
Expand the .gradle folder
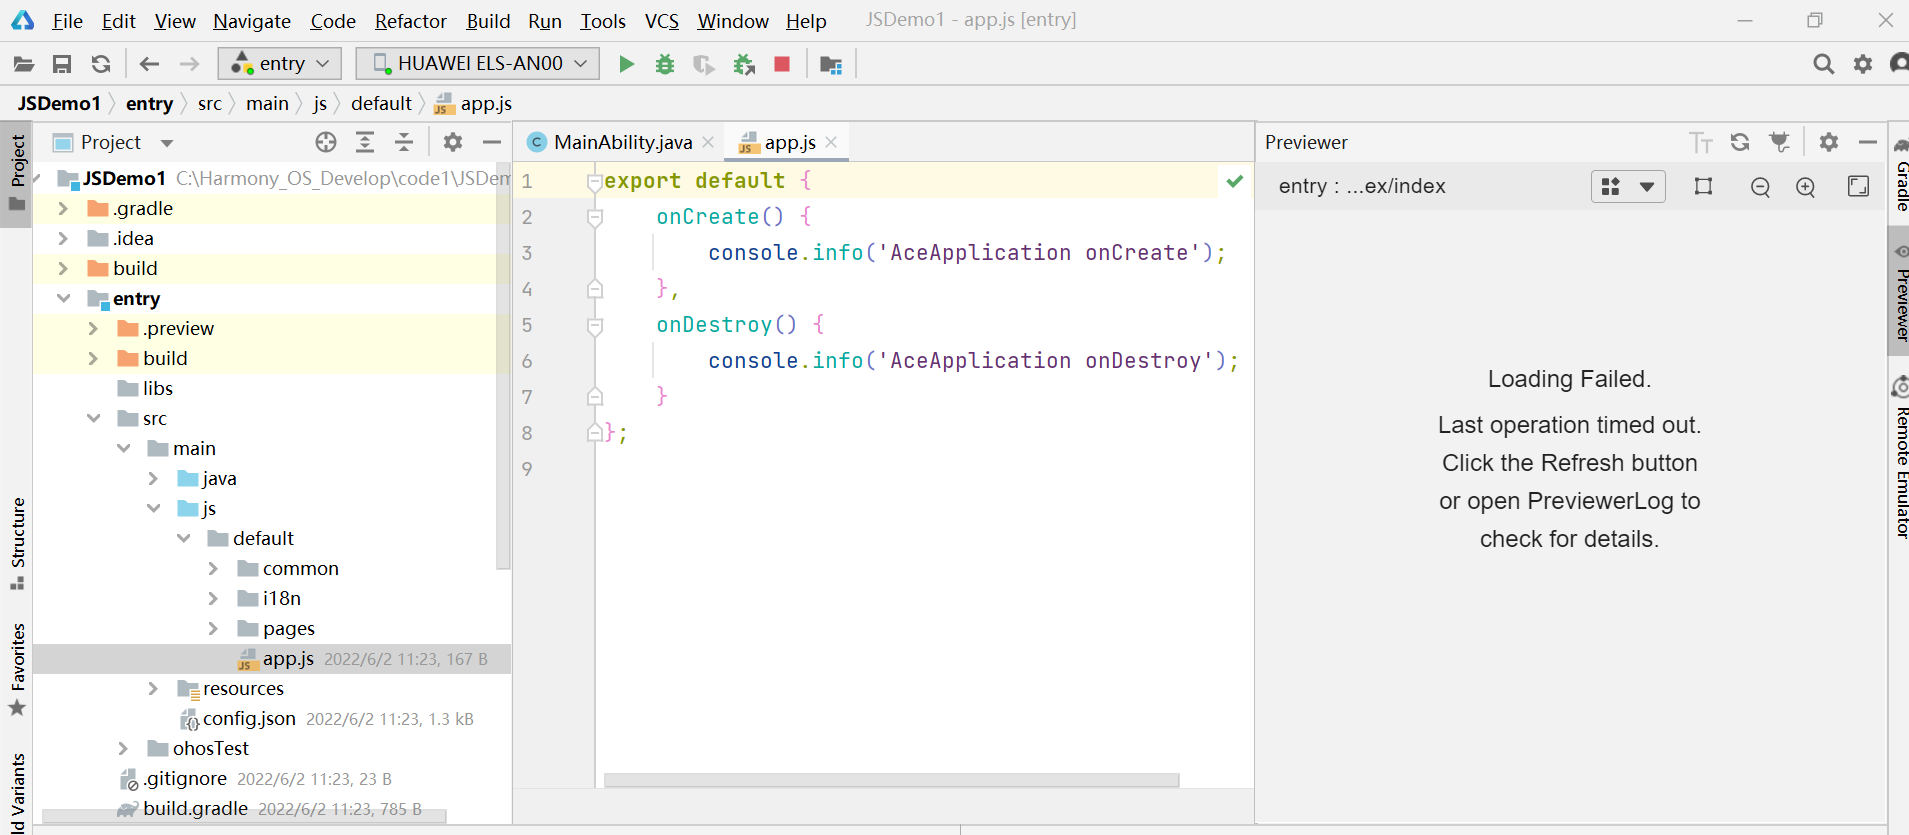tap(63, 208)
